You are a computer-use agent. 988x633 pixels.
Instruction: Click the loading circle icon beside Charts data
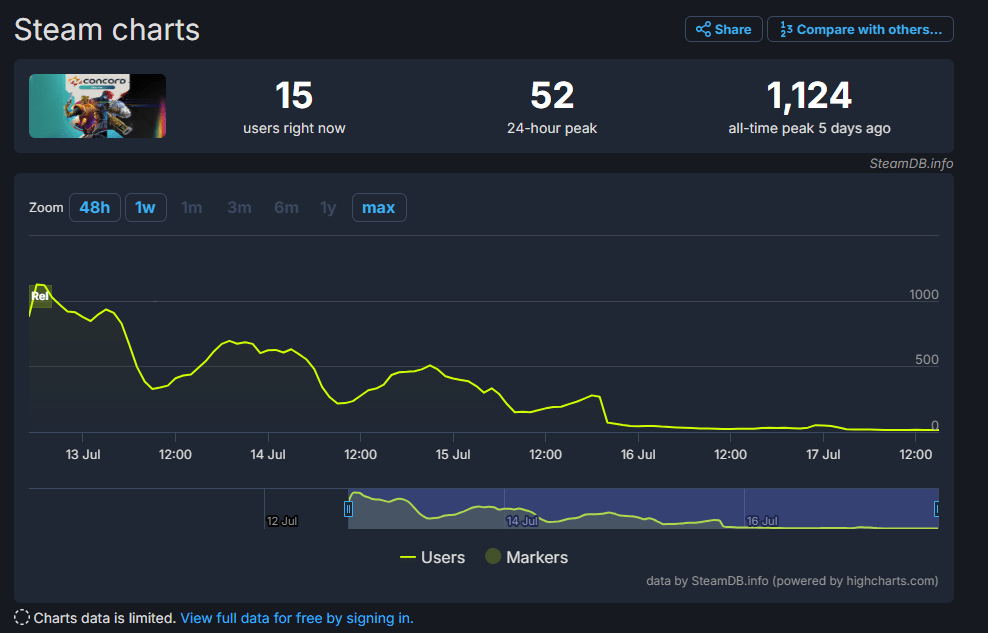22,617
